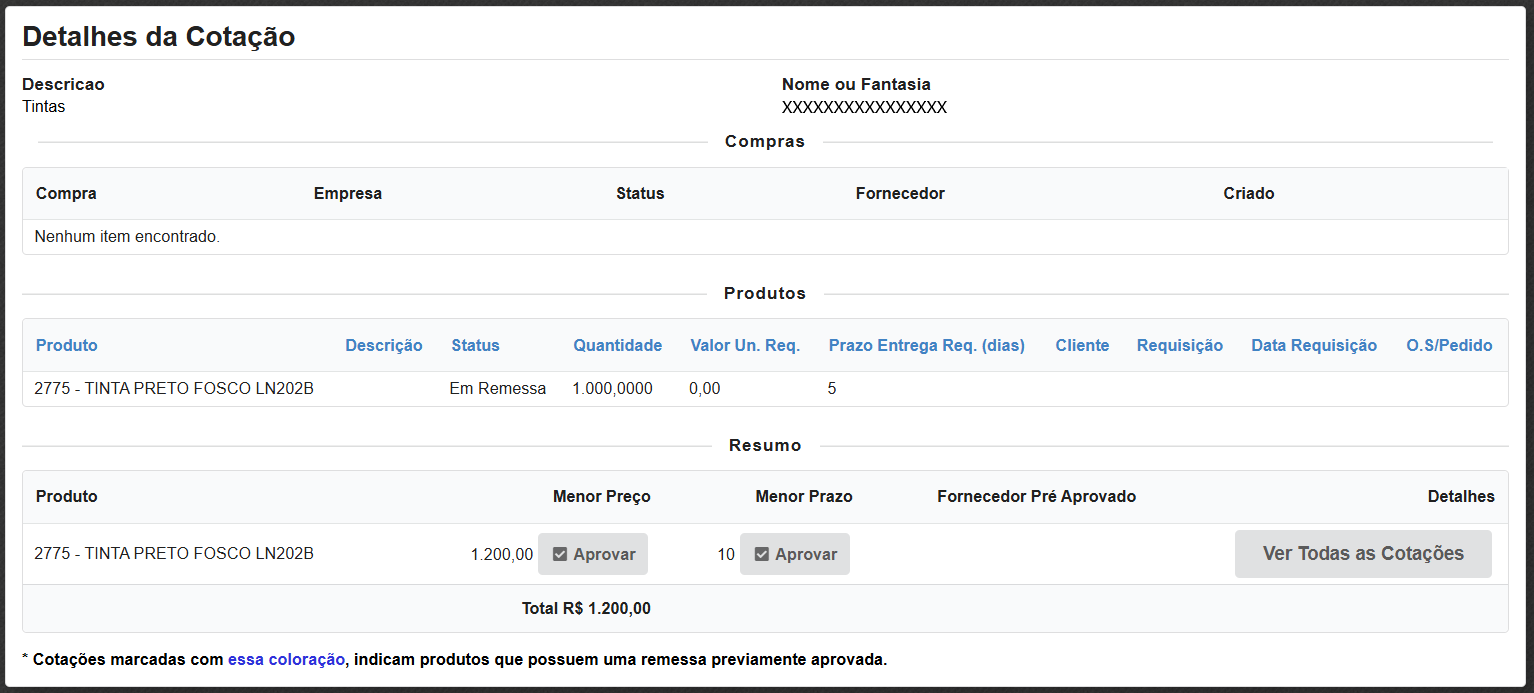Open the 'essa coloração' link in the footnote
This screenshot has width=1534, height=693.
tap(287, 659)
